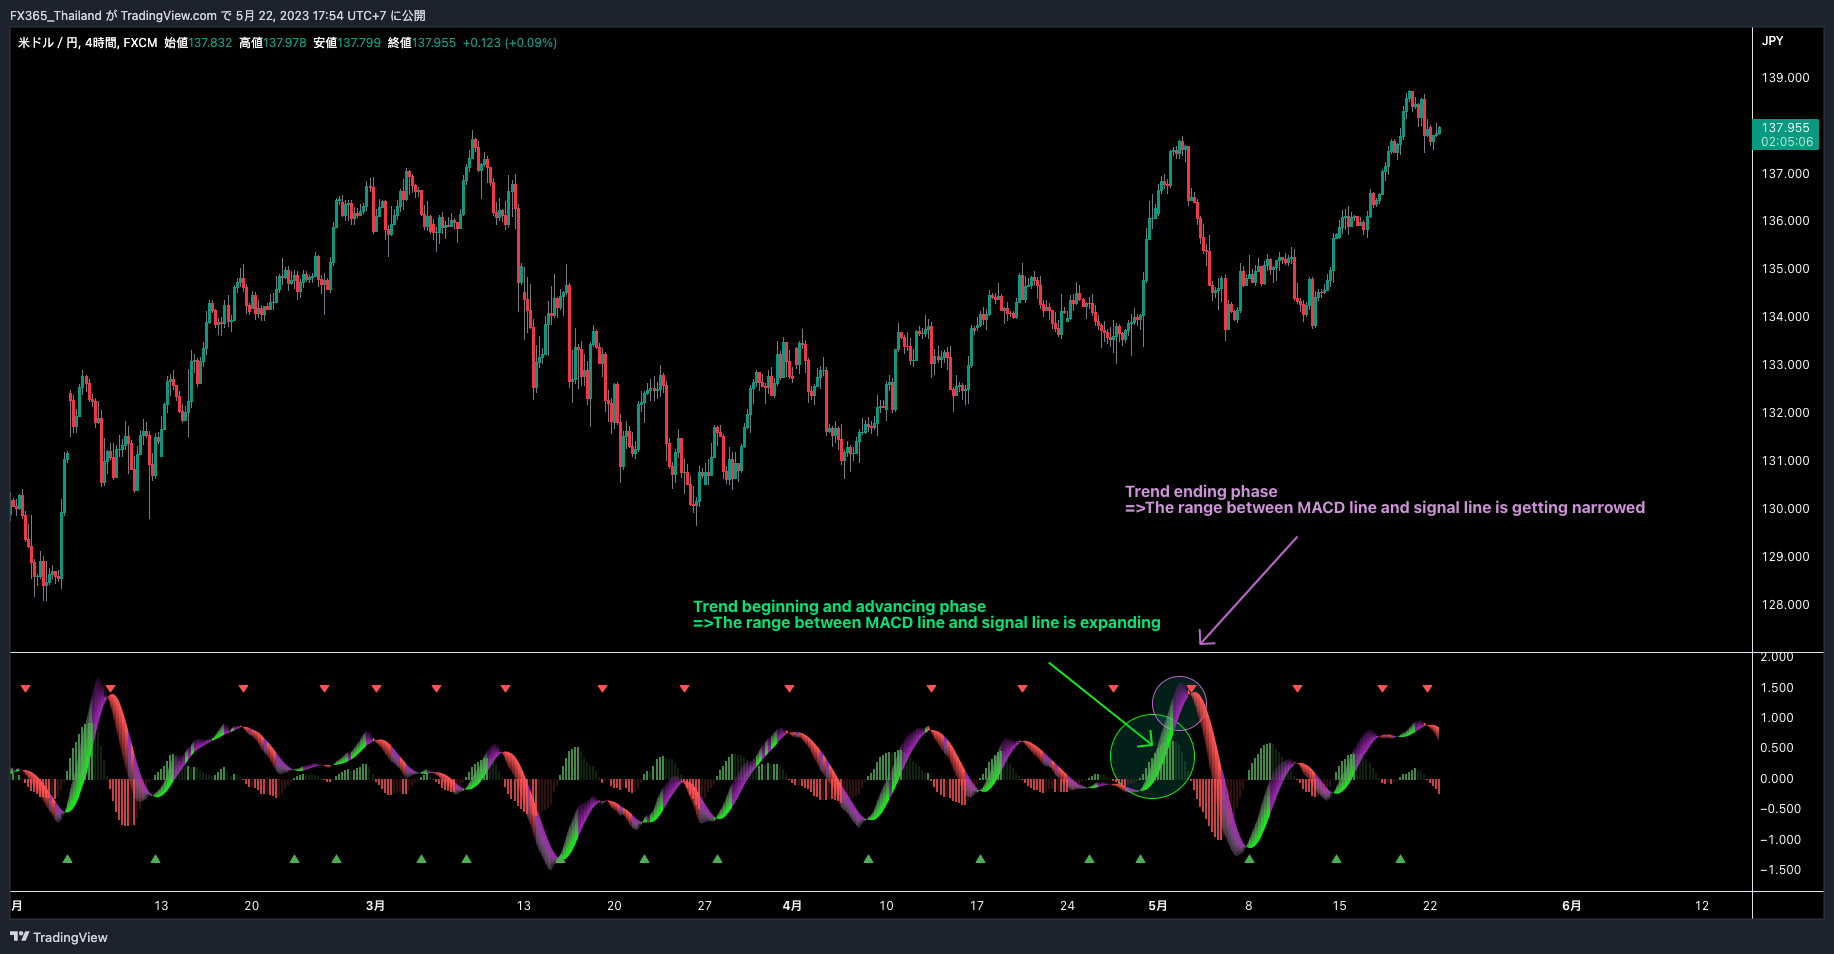Click the 139.000 price axis label

click(1785, 78)
